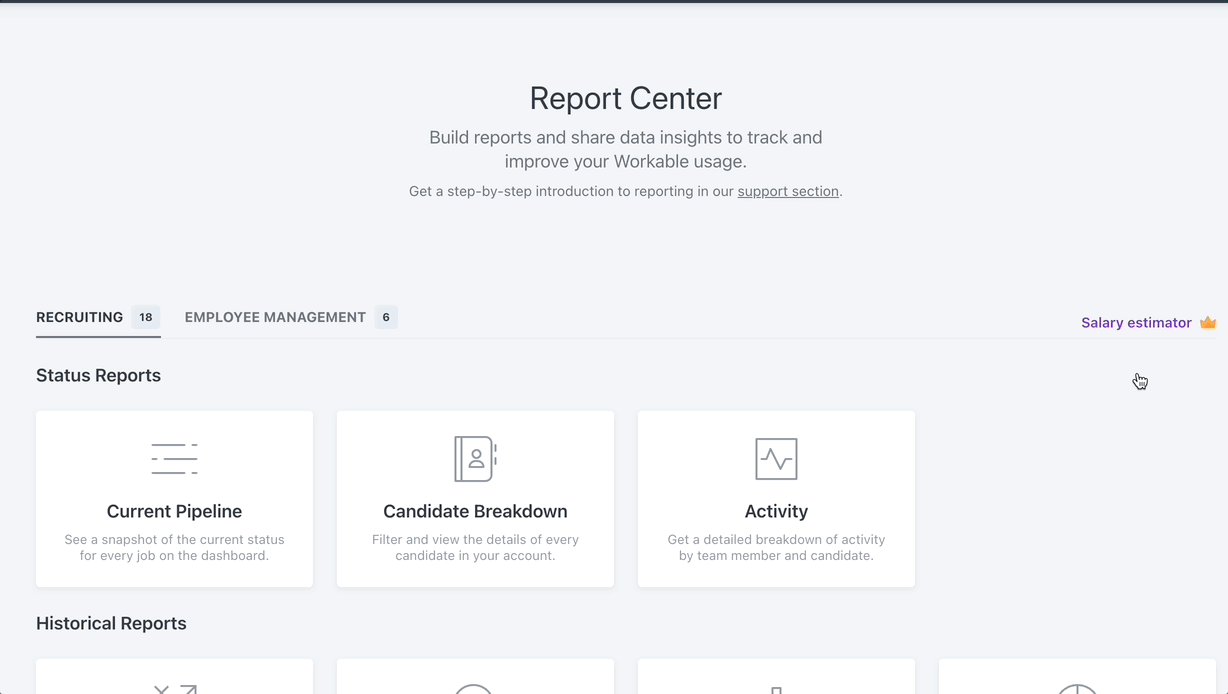Click the crown icon beside Salary estimator
This screenshot has width=1228, height=694.
click(x=1208, y=323)
